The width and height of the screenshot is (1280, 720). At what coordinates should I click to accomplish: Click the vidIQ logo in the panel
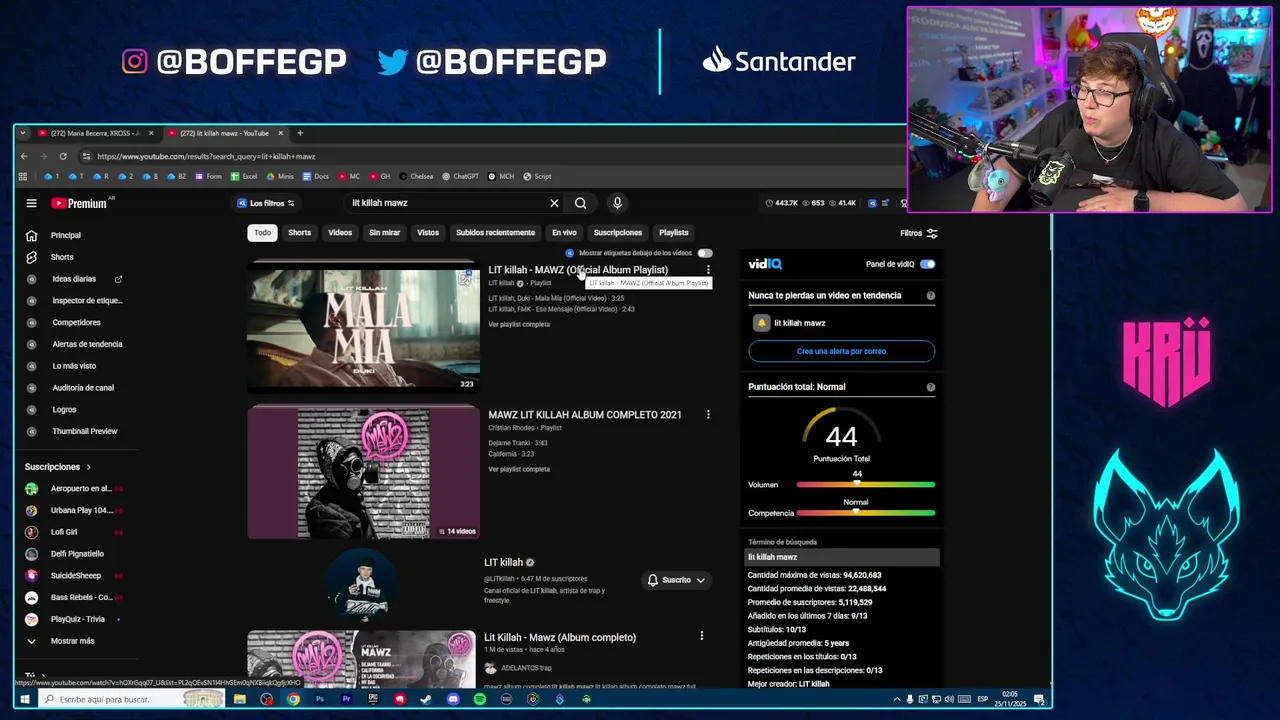765,264
